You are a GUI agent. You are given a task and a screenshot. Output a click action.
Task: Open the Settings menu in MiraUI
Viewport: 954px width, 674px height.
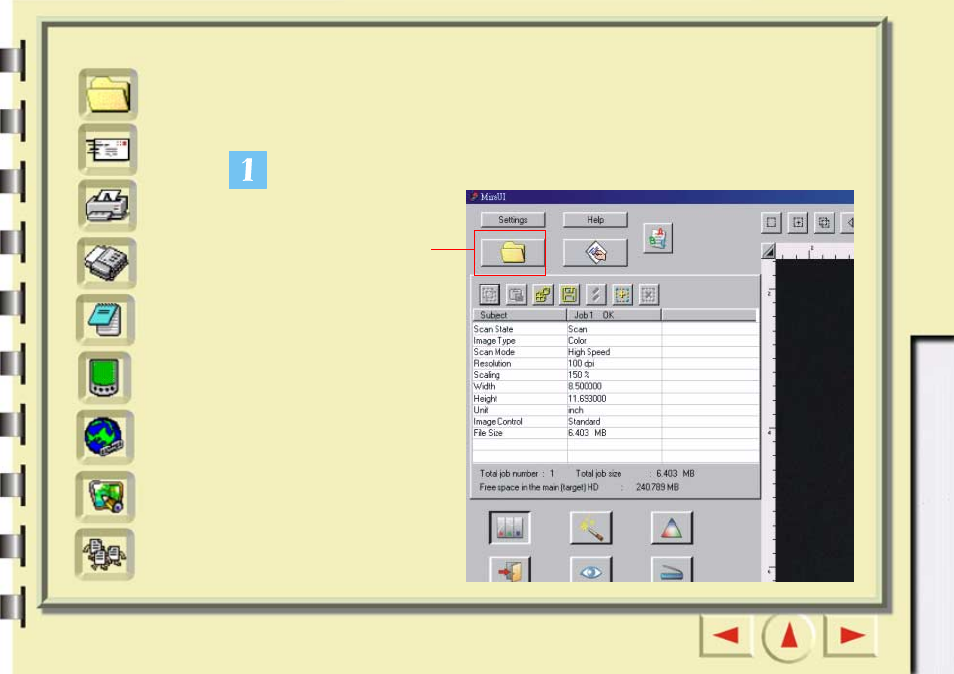pyautogui.click(x=513, y=220)
